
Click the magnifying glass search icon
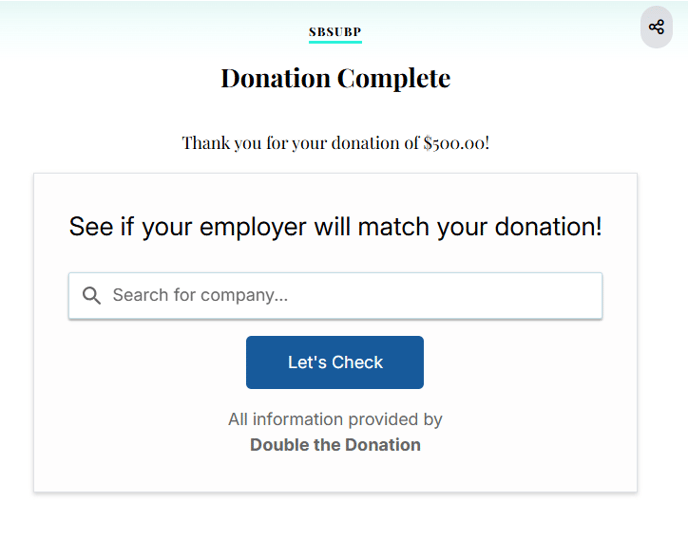pos(91,295)
